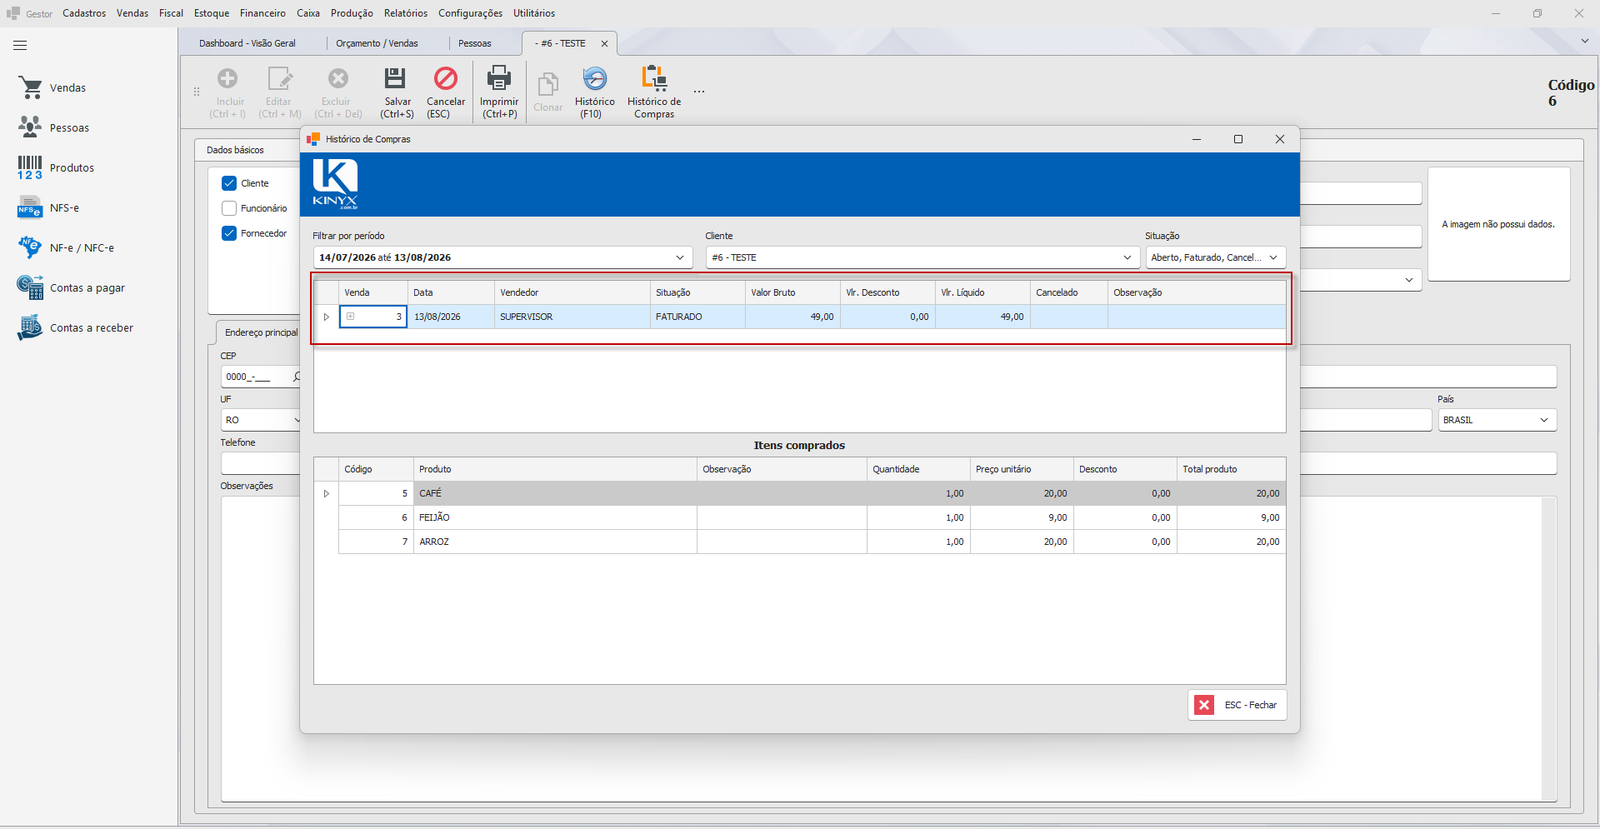
Task: Open Produtos barcode icon in sidebar
Action: point(30,168)
